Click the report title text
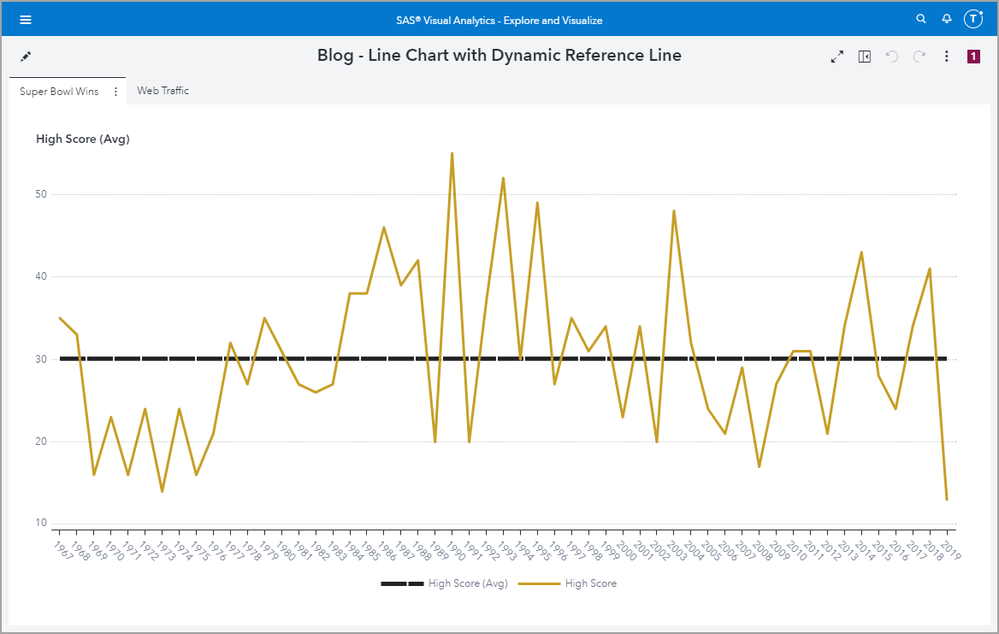The width and height of the screenshot is (999, 634). pos(499,56)
